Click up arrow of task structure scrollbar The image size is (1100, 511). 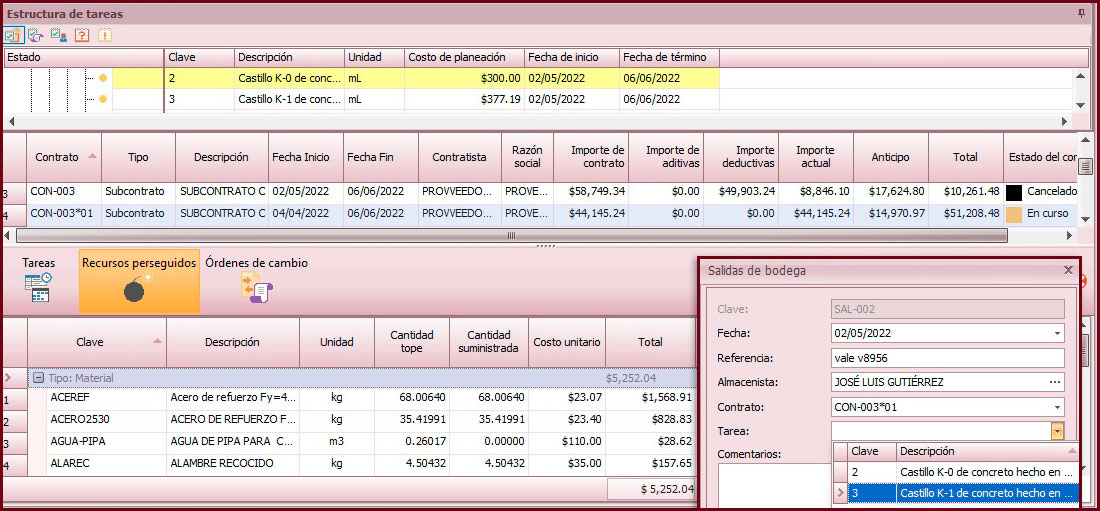tap(1083, 76)
